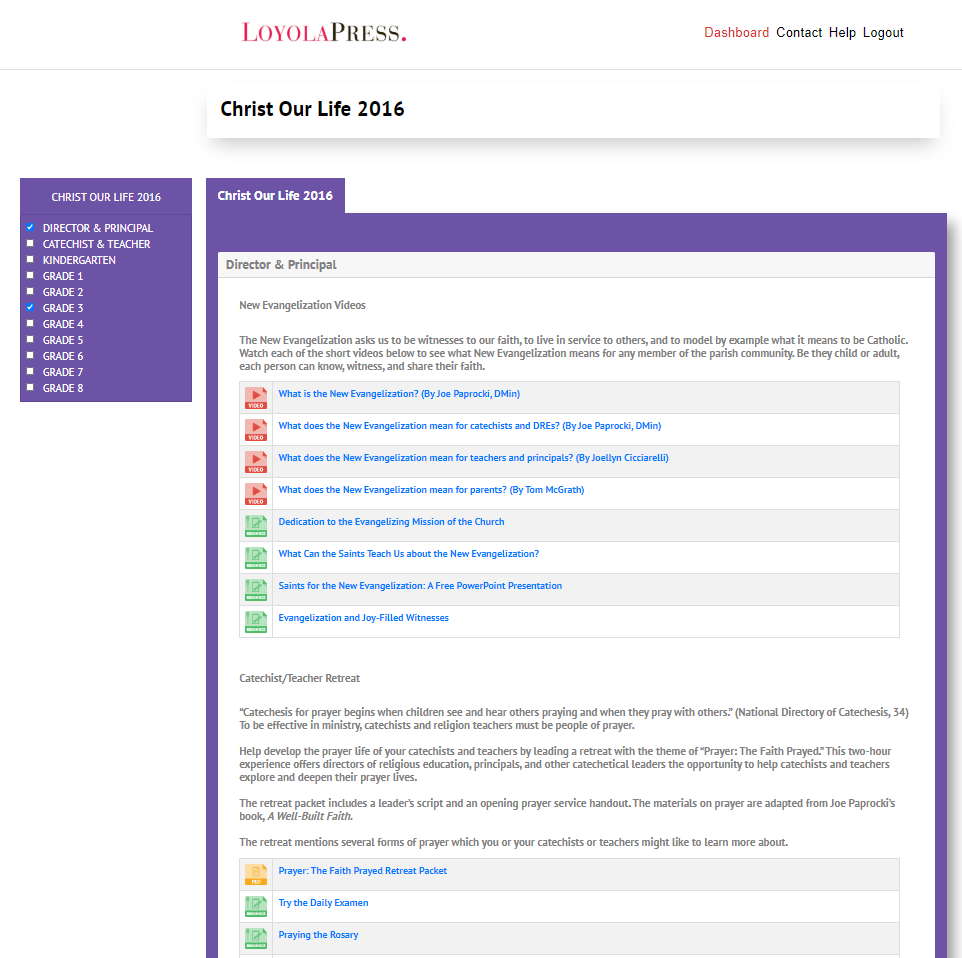
Task: Click video icon for teachers and principals row
Action: point(256,462)
